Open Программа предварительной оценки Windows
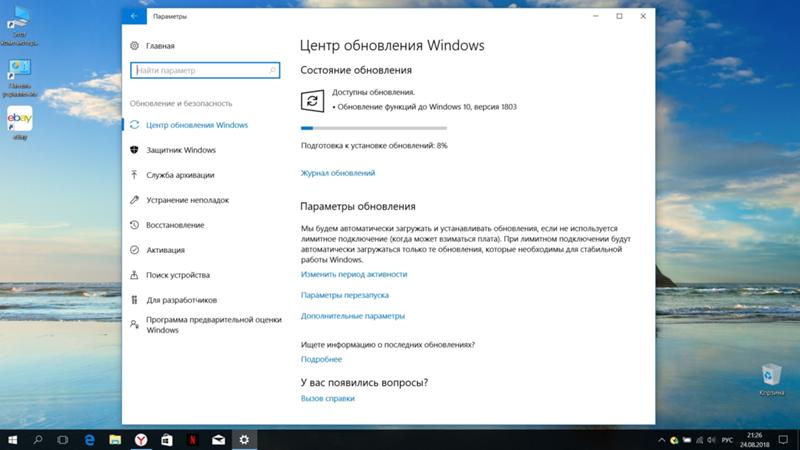Screen dimensions: 800x450 214,324
